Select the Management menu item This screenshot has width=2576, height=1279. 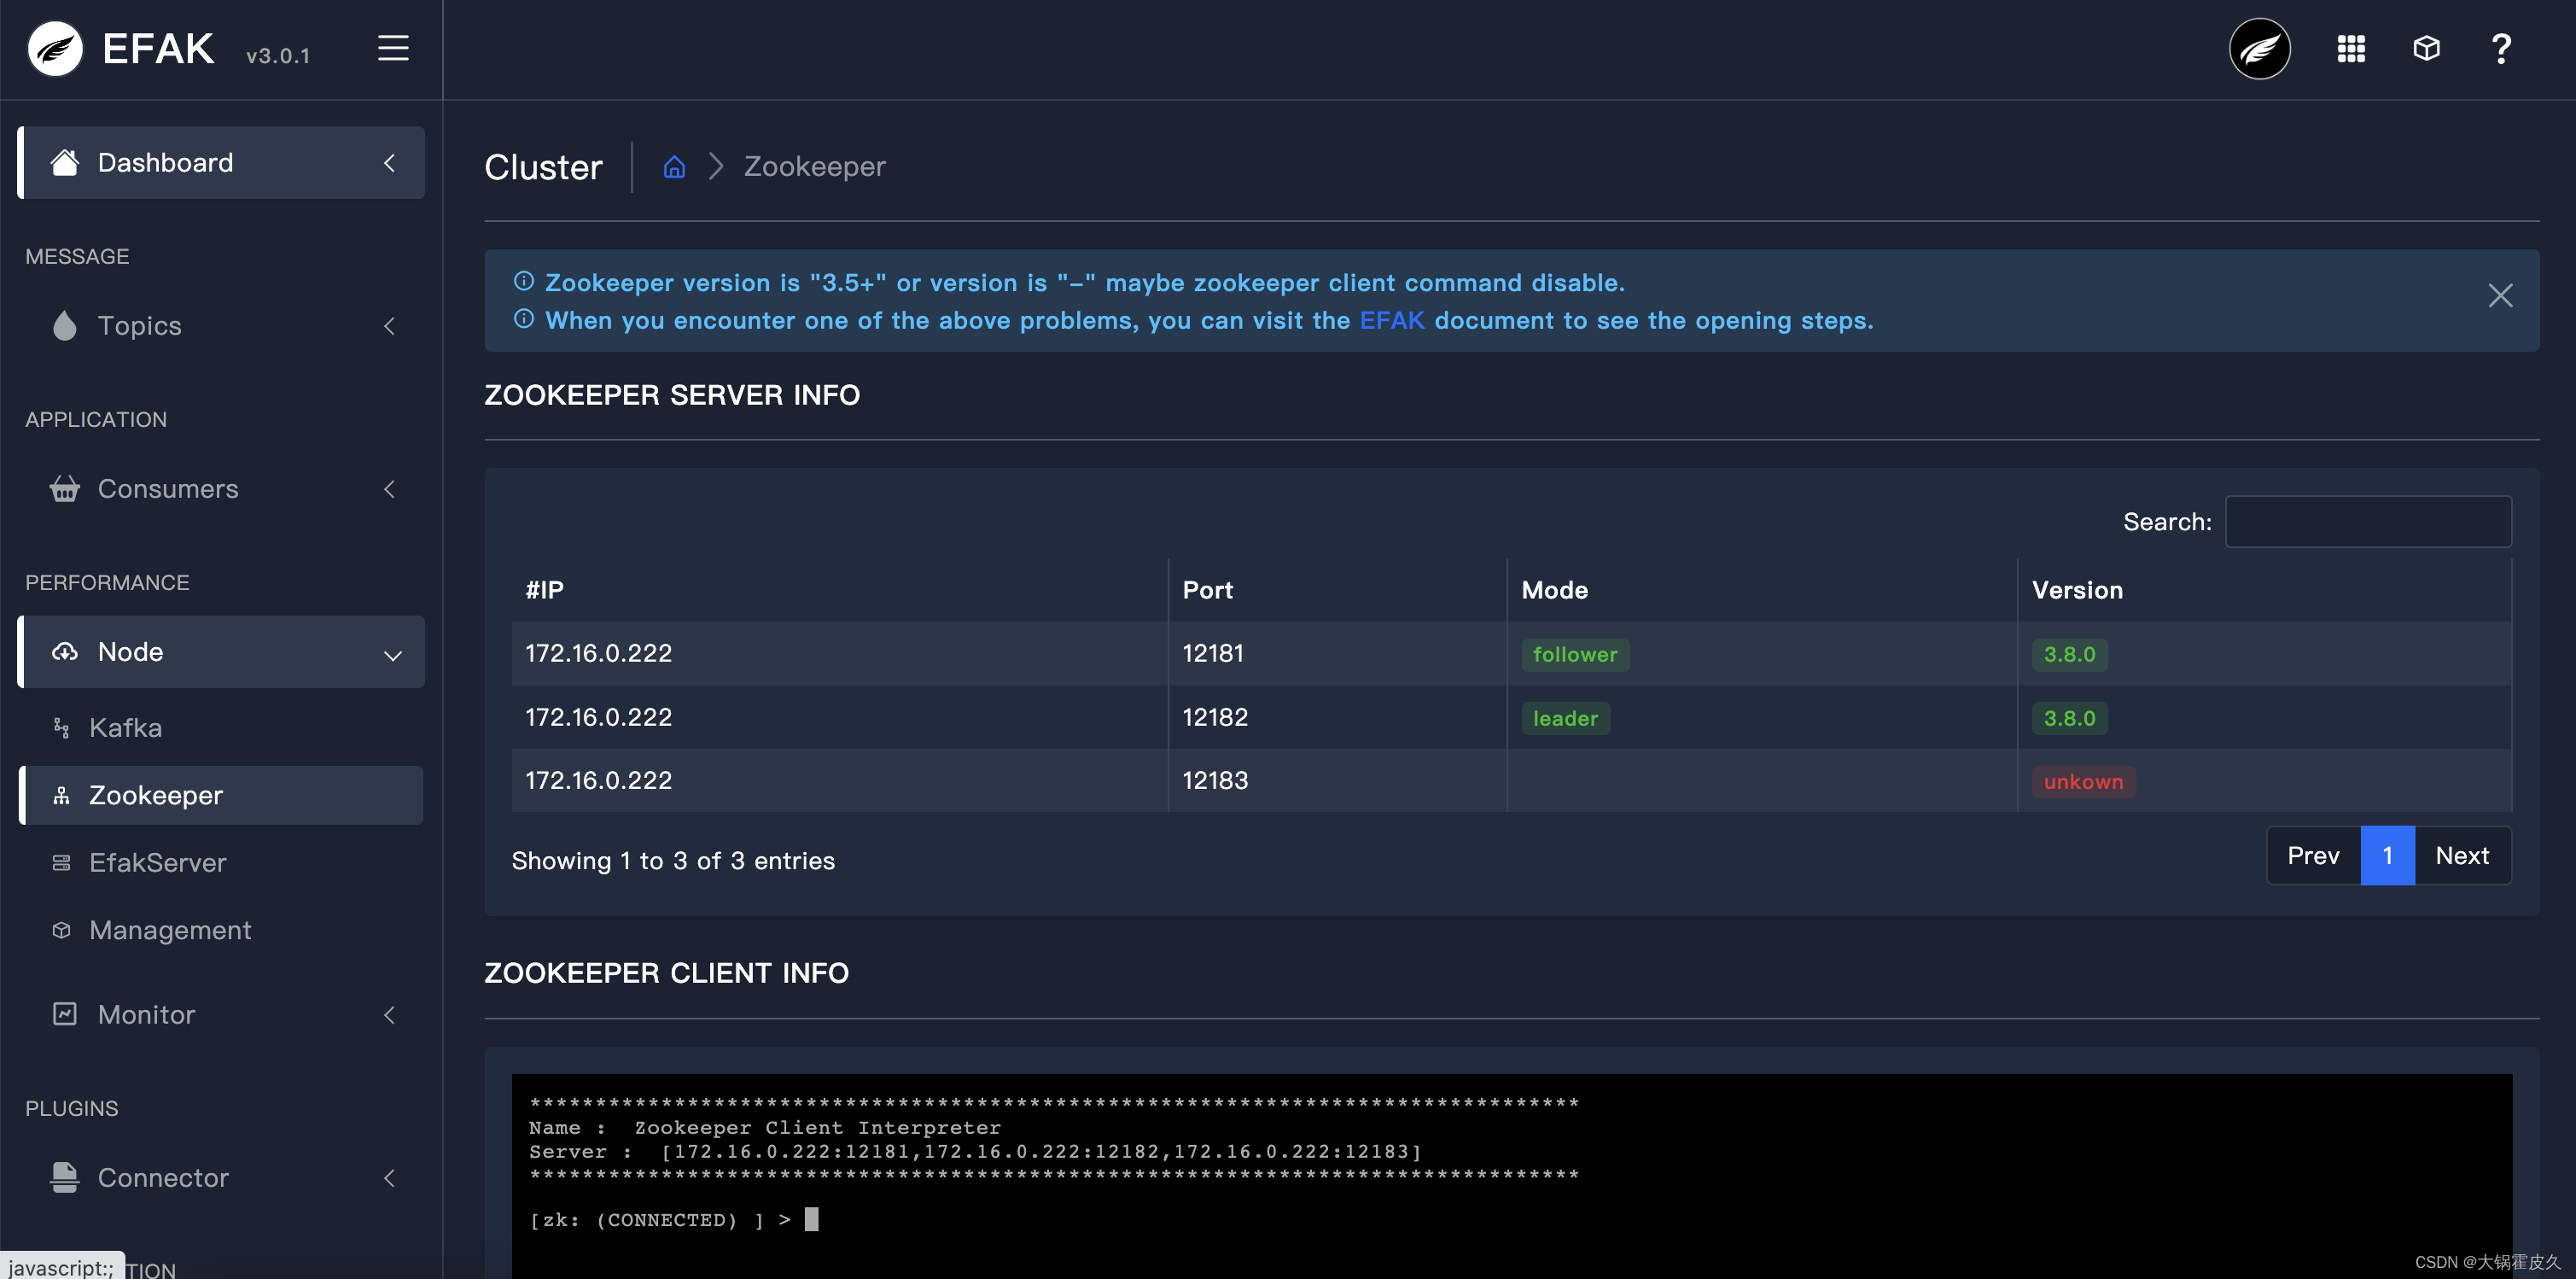coord(169,930)
